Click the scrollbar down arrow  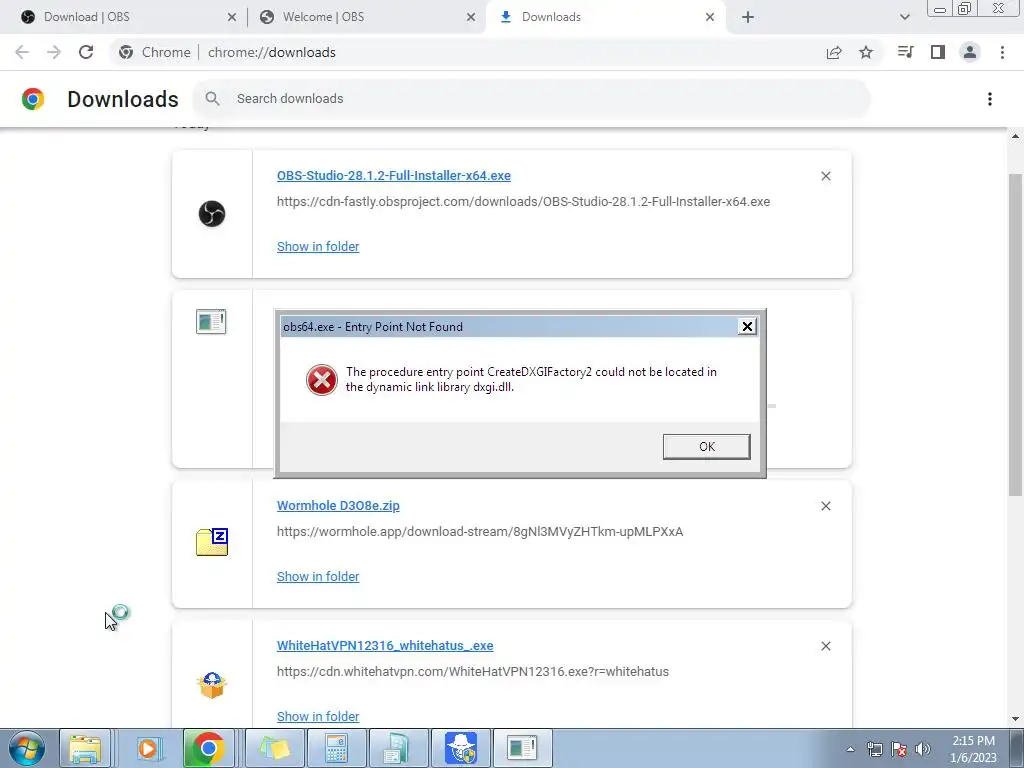pos(1015,719)
